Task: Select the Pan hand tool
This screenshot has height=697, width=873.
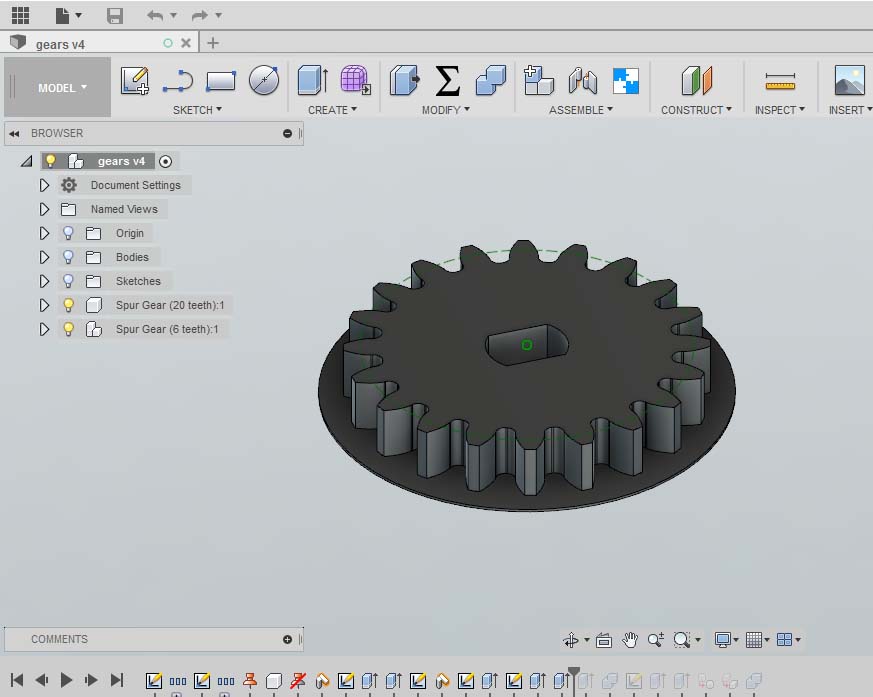Action: click(x=630, y=640)
